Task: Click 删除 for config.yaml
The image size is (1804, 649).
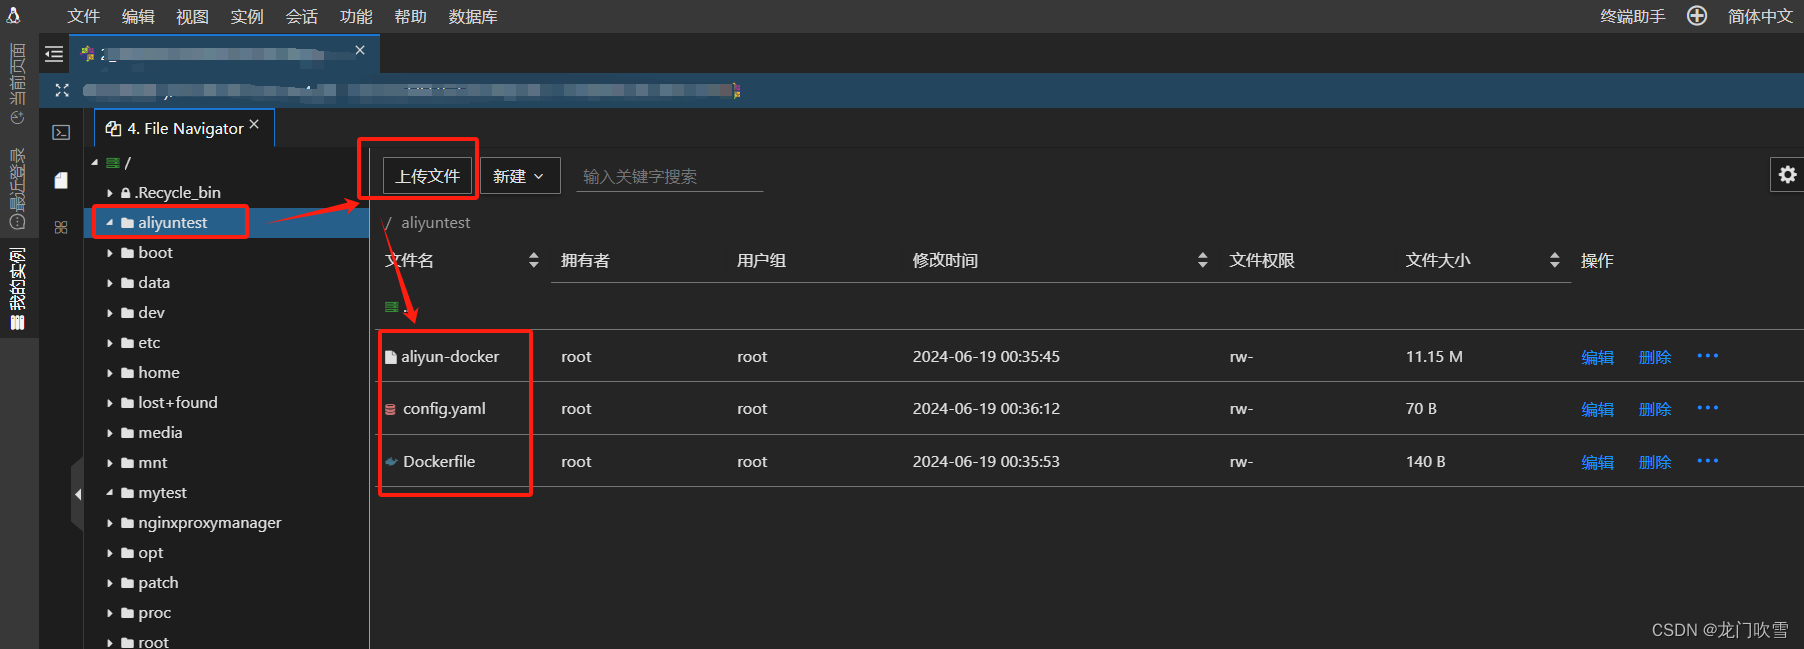Action: (x=1655, y=409)
